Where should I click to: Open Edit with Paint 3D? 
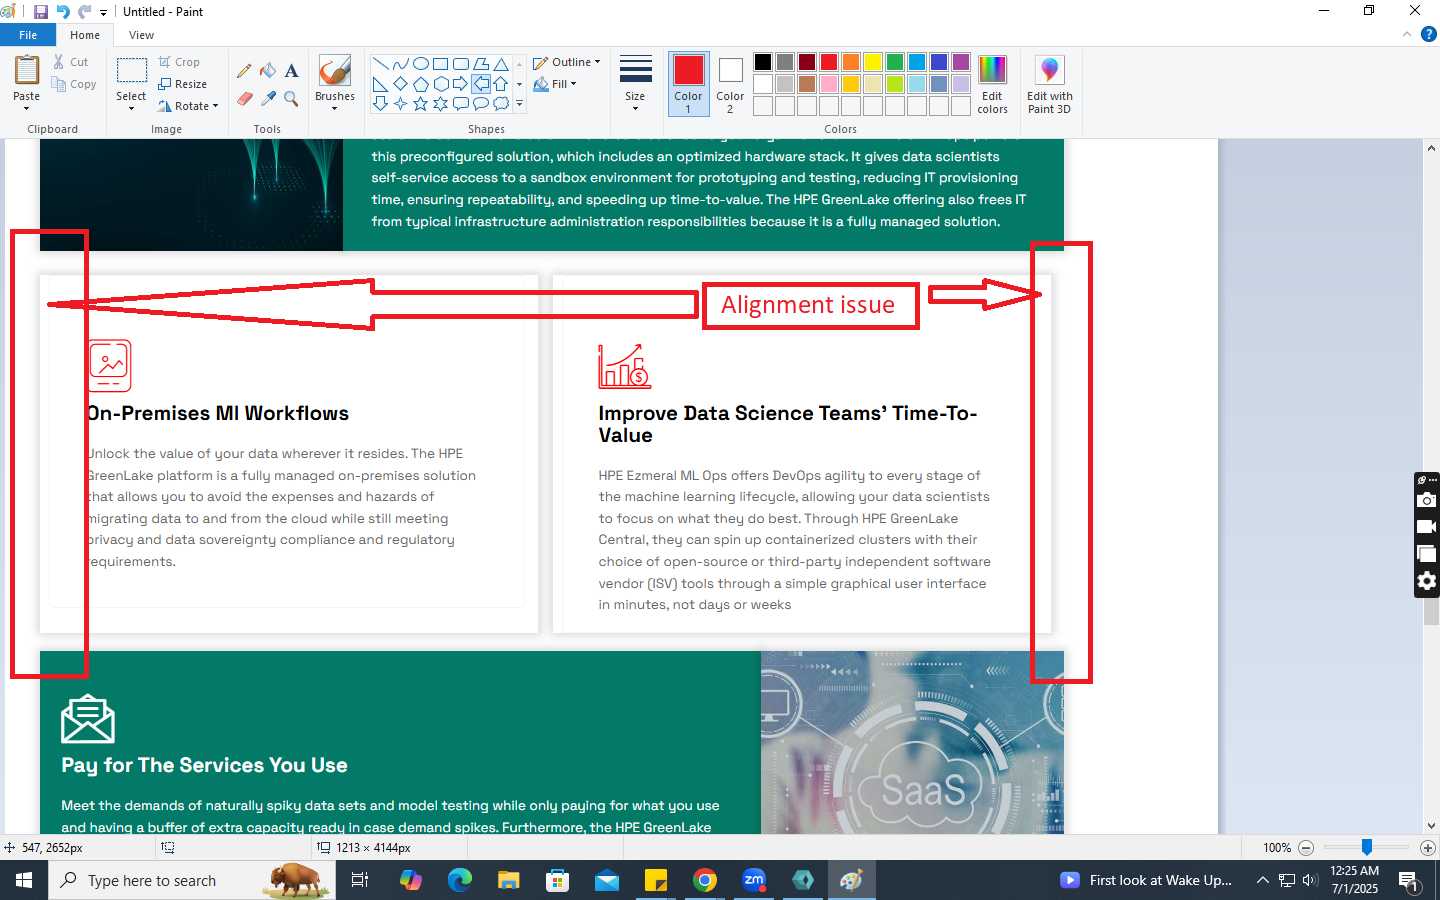coord(1049,85)
